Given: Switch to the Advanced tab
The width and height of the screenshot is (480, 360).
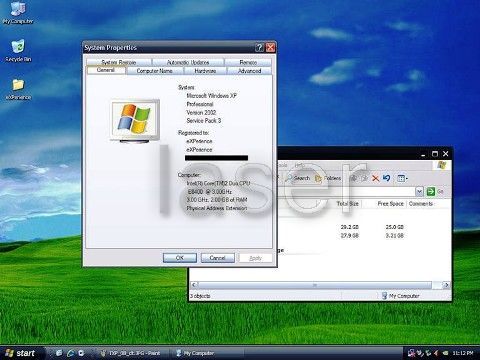Looking at the screenshot, I should (249, 71).
